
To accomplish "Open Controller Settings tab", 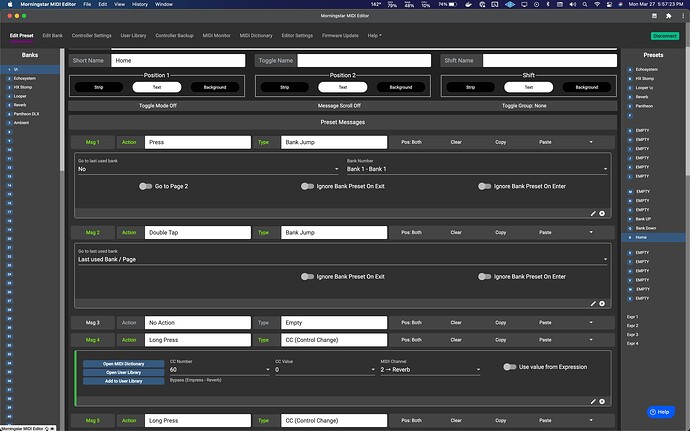I will click(92, 36).
